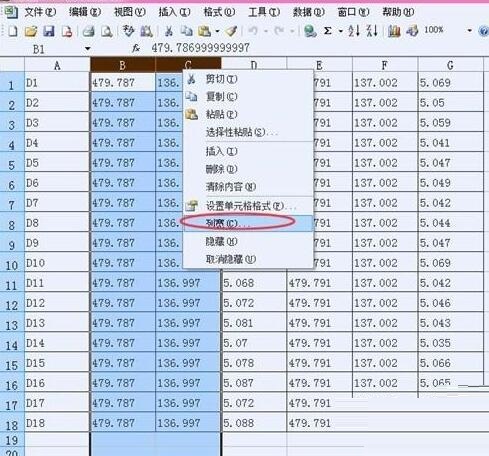Click the Sort Ascending icon
This screenshot has height=456, width=489.
pyautogui.click(x=354, y=31)
